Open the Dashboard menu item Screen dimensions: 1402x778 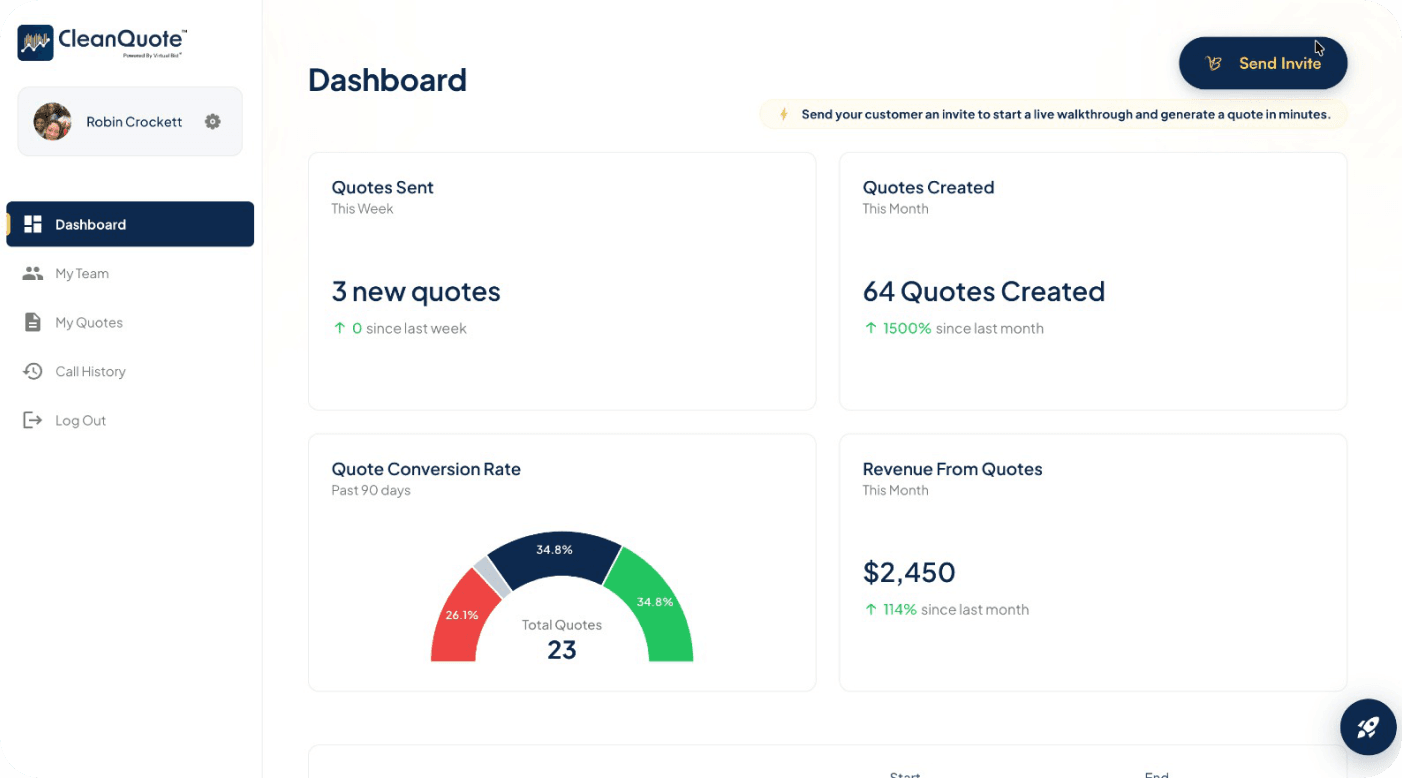[130, 224]
